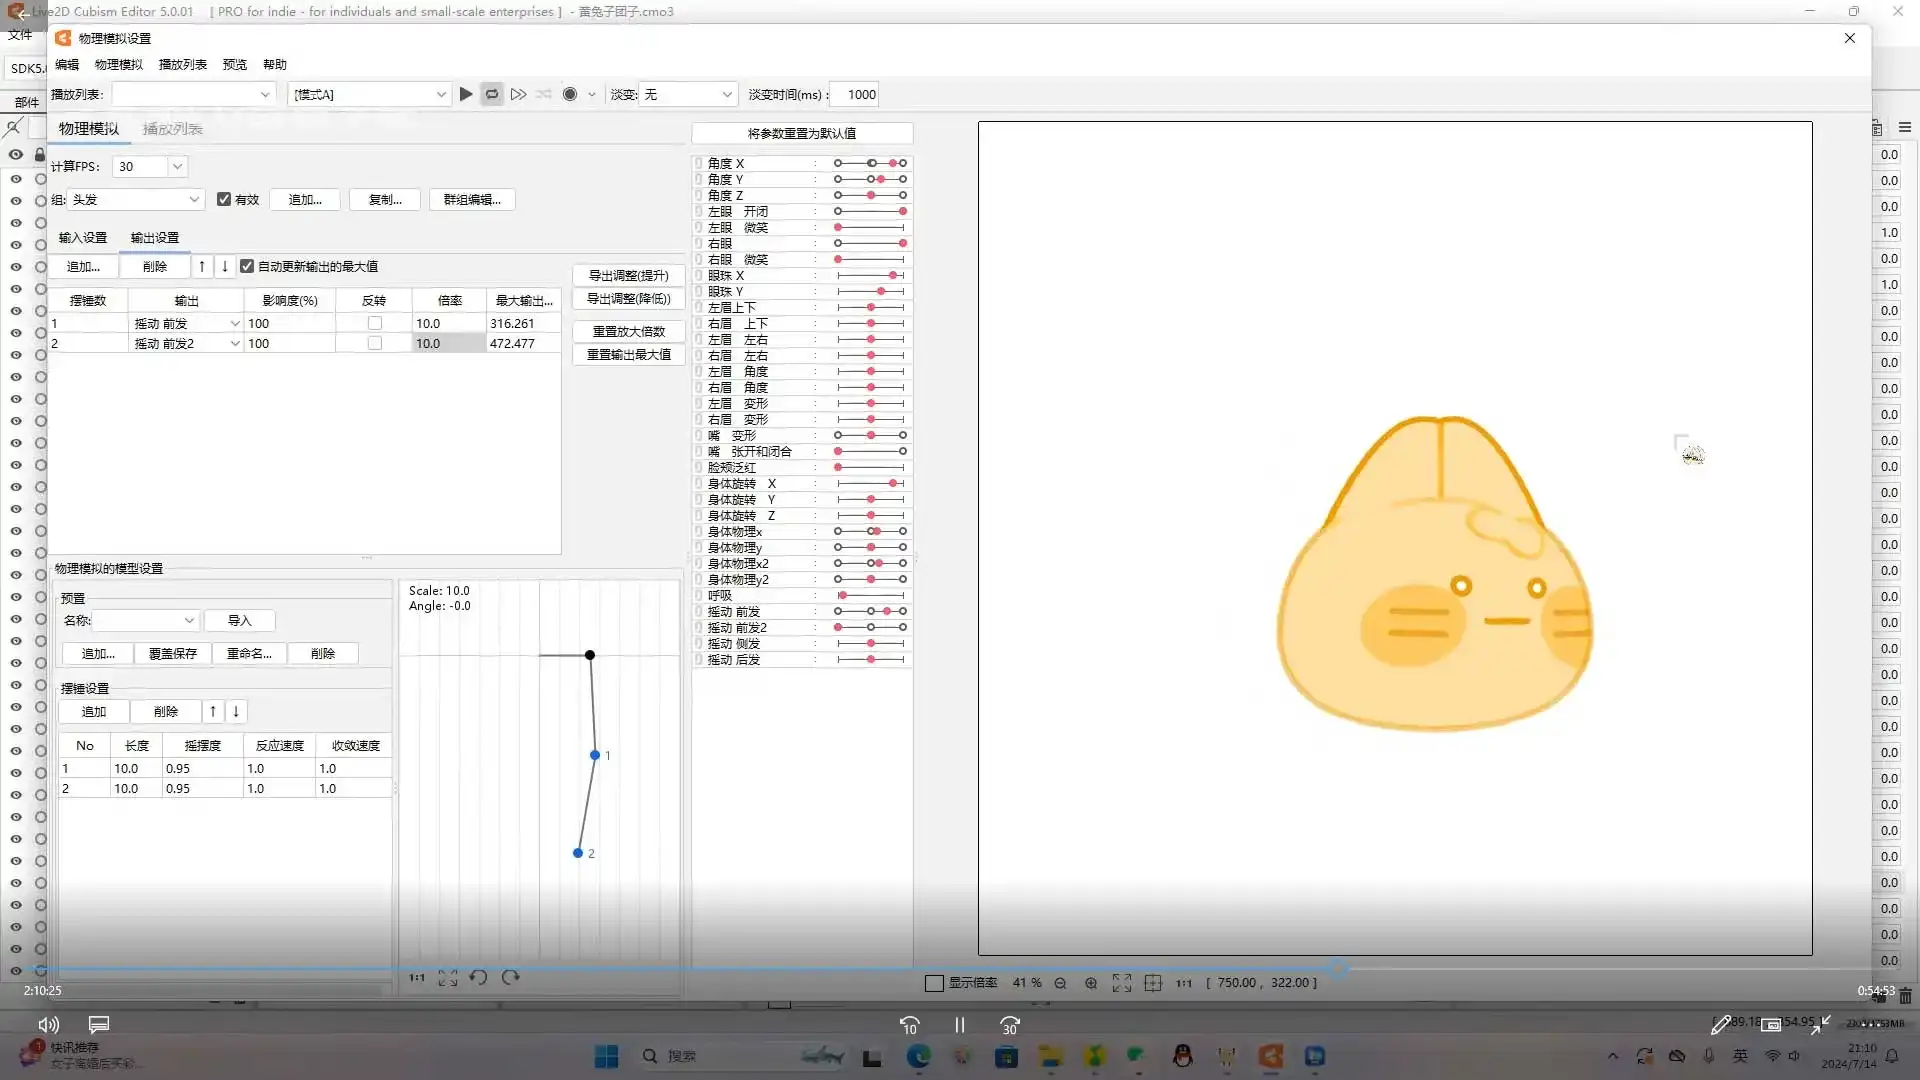Screen dimensions: 1920x1080
Task: Click the 重置输出最大值 button
Action: tap(628, 354)
